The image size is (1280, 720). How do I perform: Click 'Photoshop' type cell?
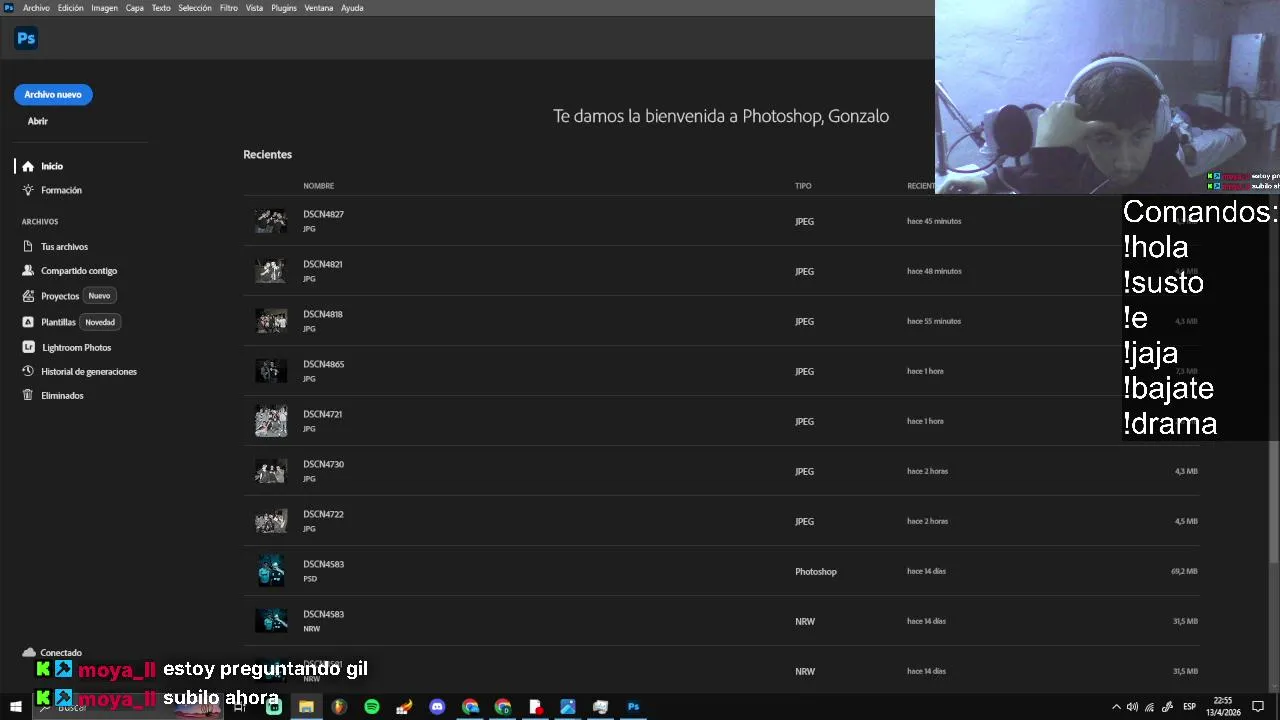click(x=816, y=572)
